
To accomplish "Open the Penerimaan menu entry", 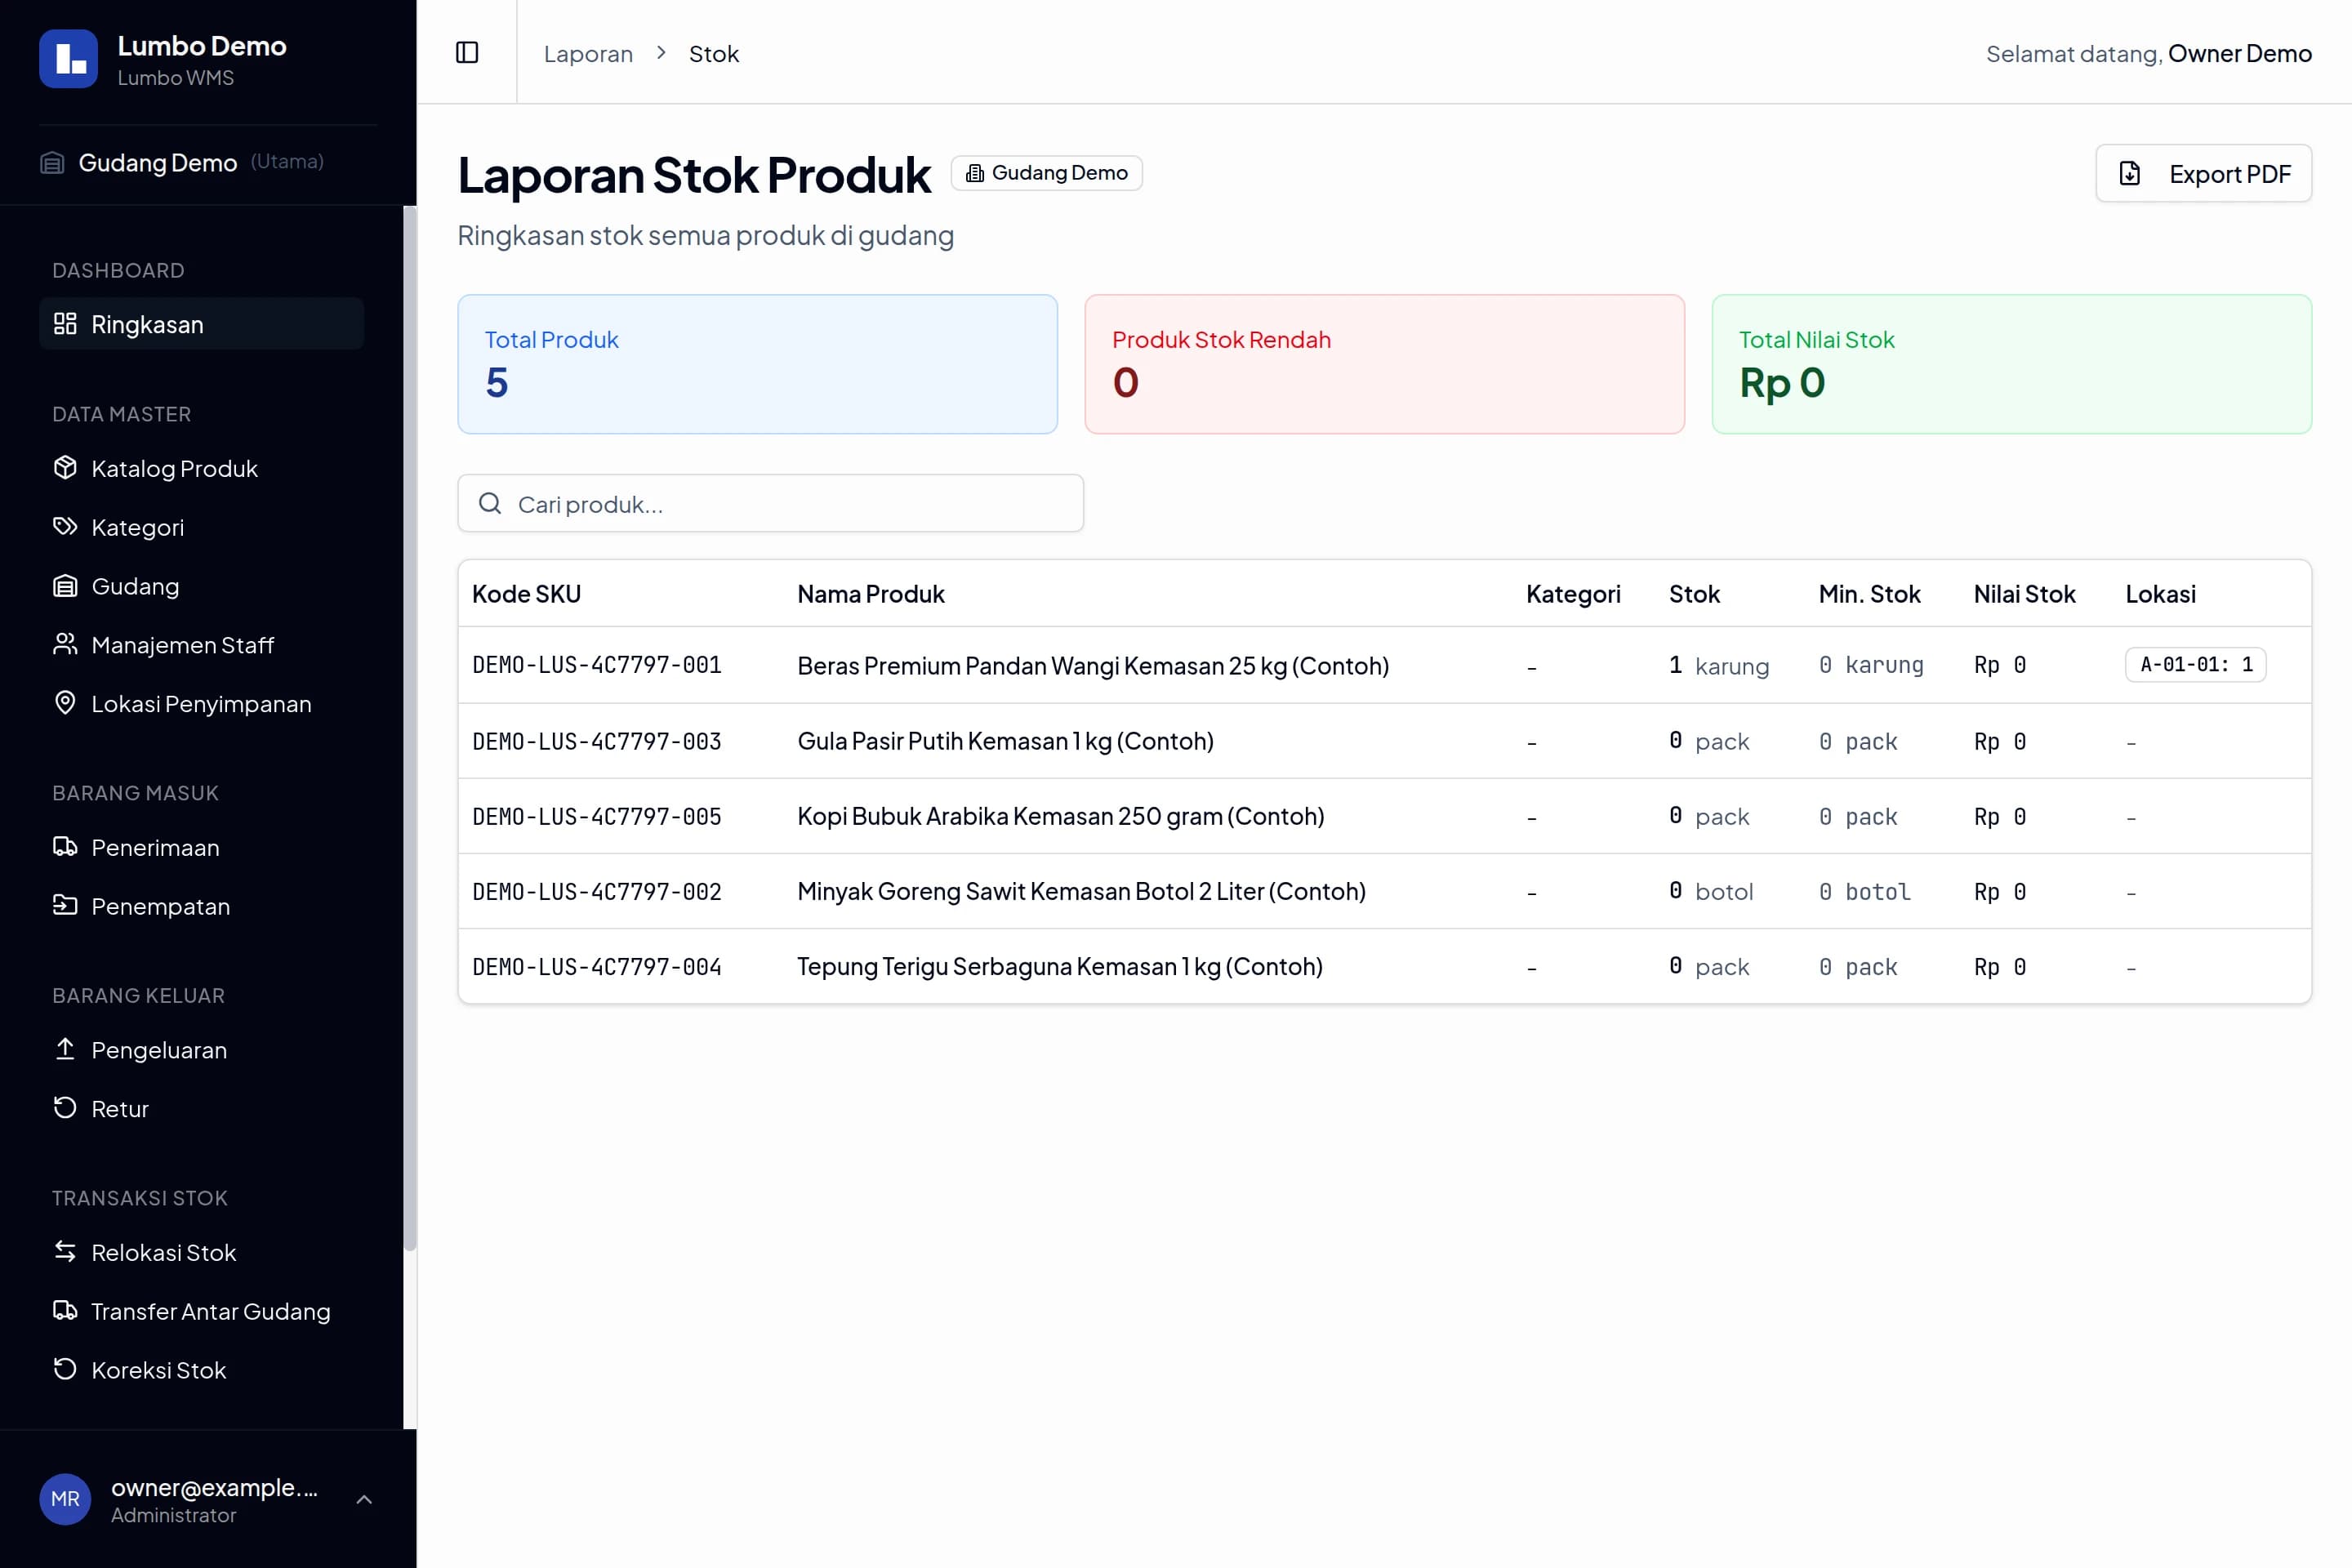I will 201,847.
